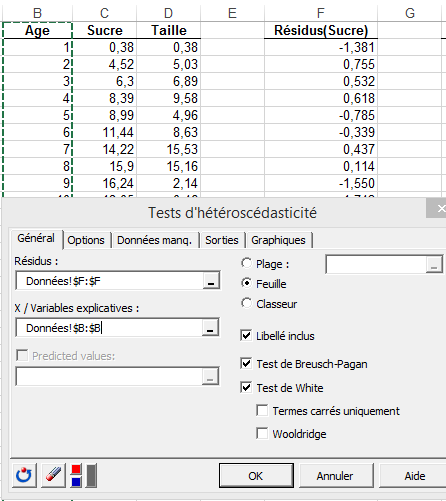Select column B header
The width and height of the screenshot is (446, 501).
38,13
